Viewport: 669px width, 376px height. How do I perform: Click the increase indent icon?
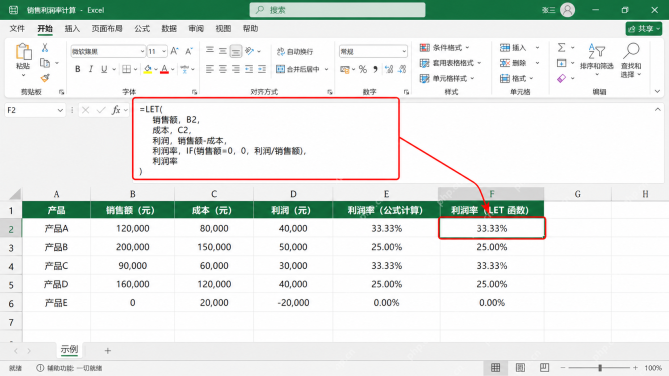(262, 69)
